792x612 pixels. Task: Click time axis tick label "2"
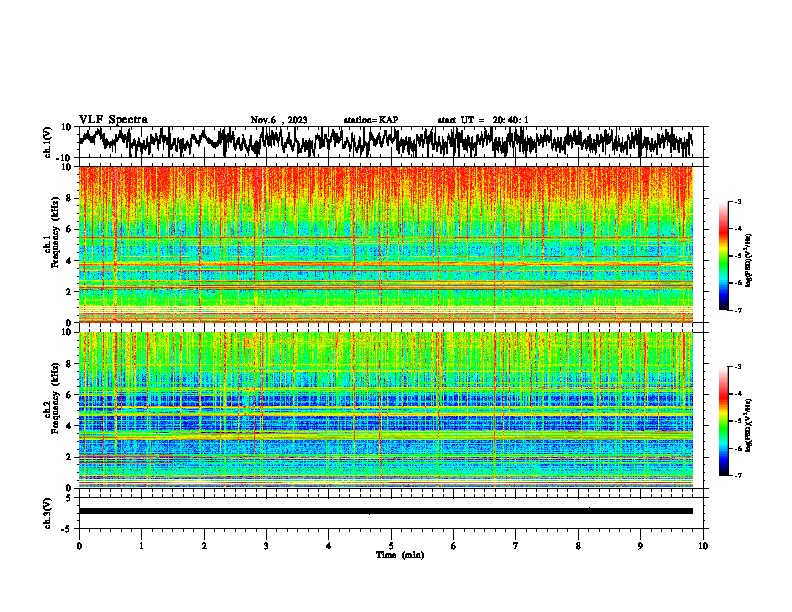[x=204, y=546]
